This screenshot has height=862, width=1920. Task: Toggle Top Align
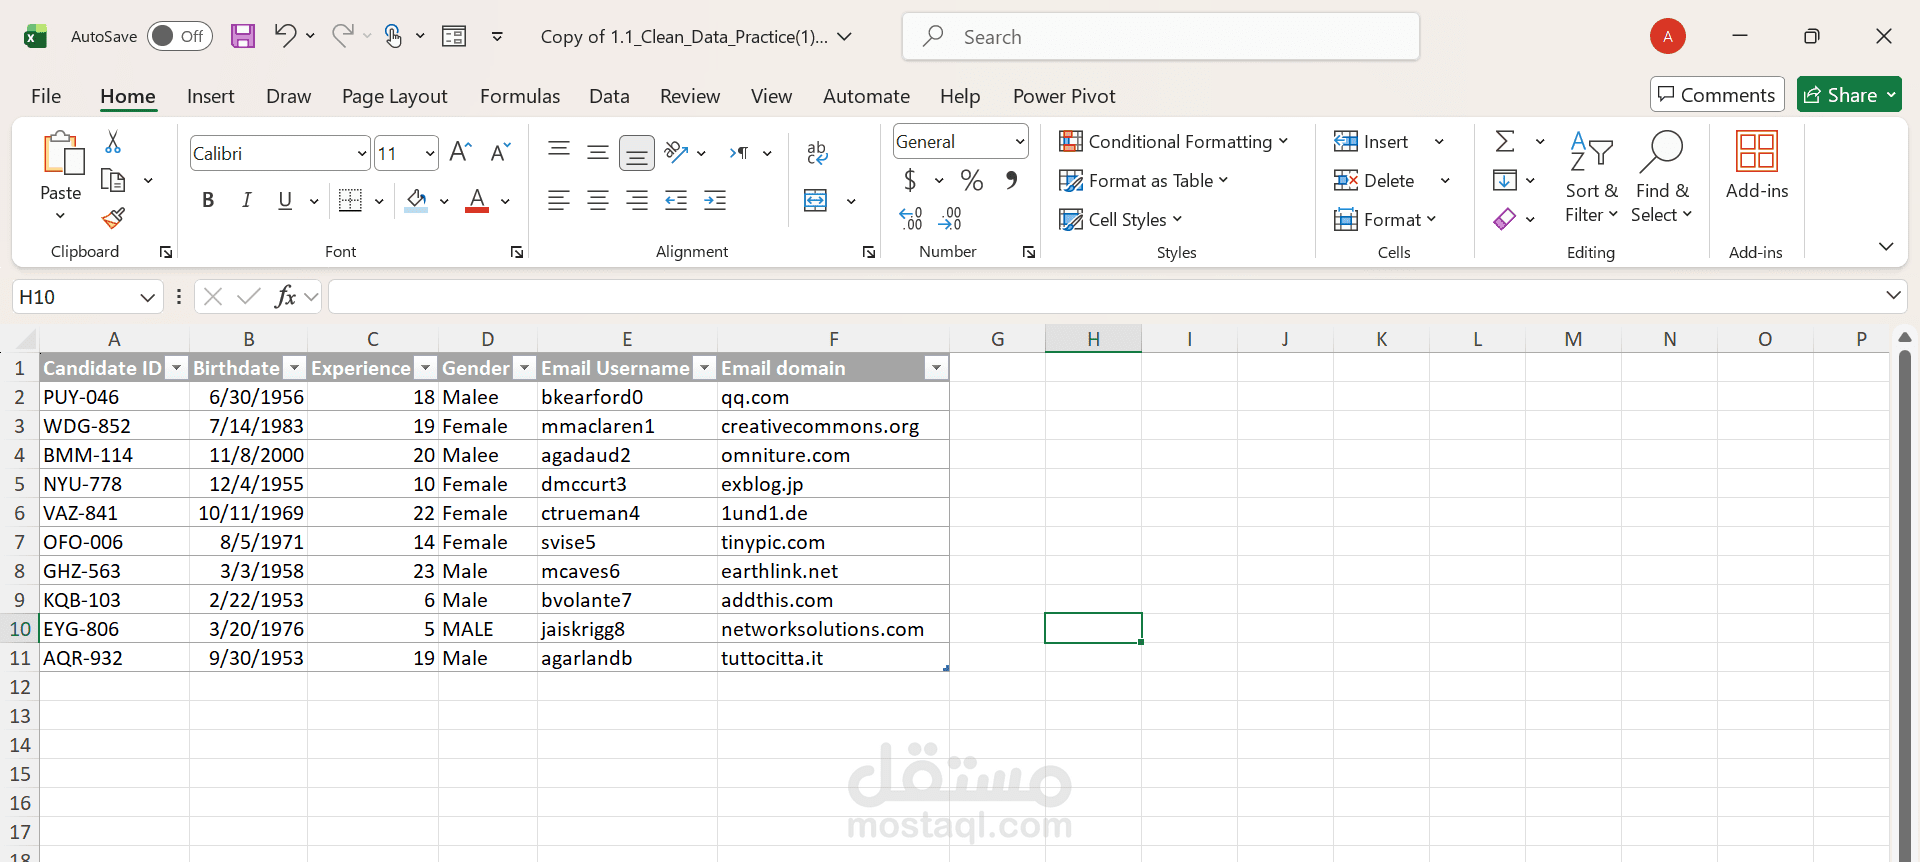559,152
